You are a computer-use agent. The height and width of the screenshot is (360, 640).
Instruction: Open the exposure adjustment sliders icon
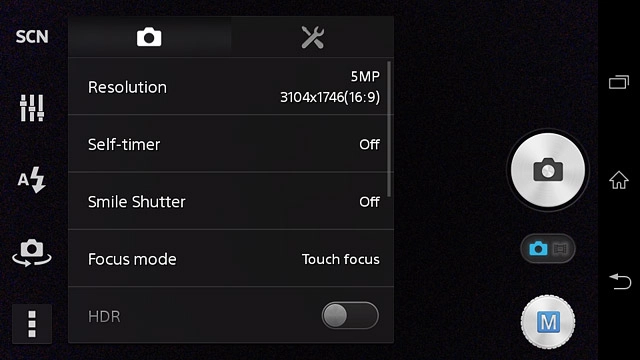point(32,108)
